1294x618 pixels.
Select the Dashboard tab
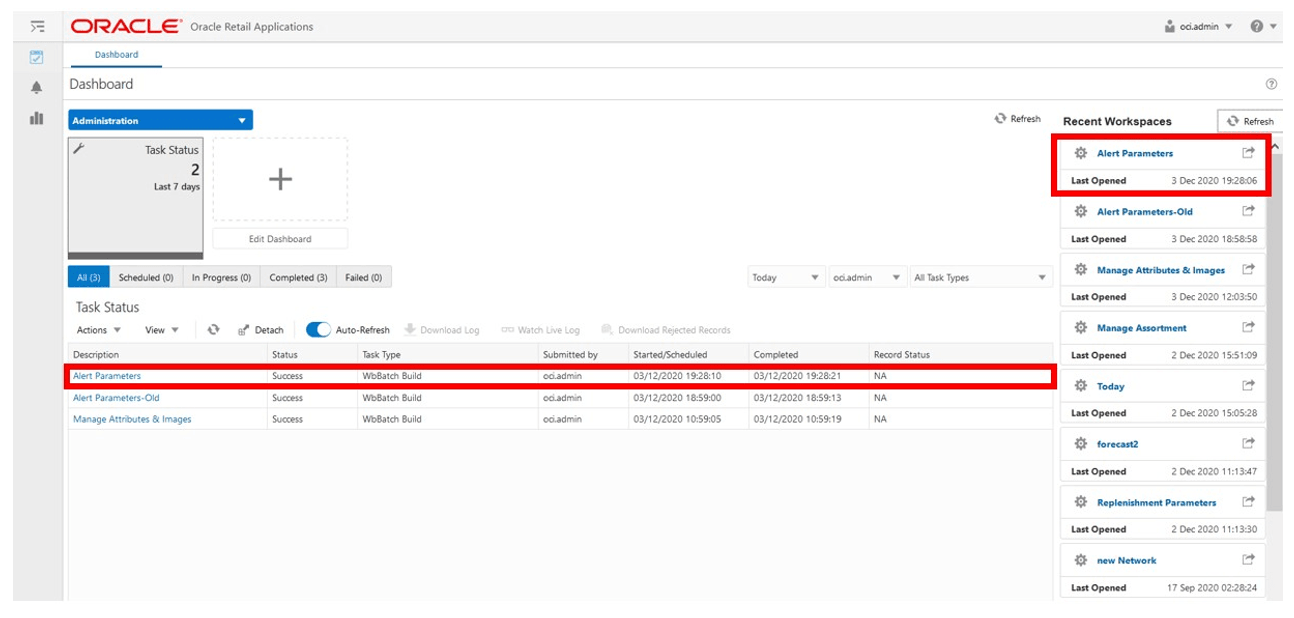(116, 55)
